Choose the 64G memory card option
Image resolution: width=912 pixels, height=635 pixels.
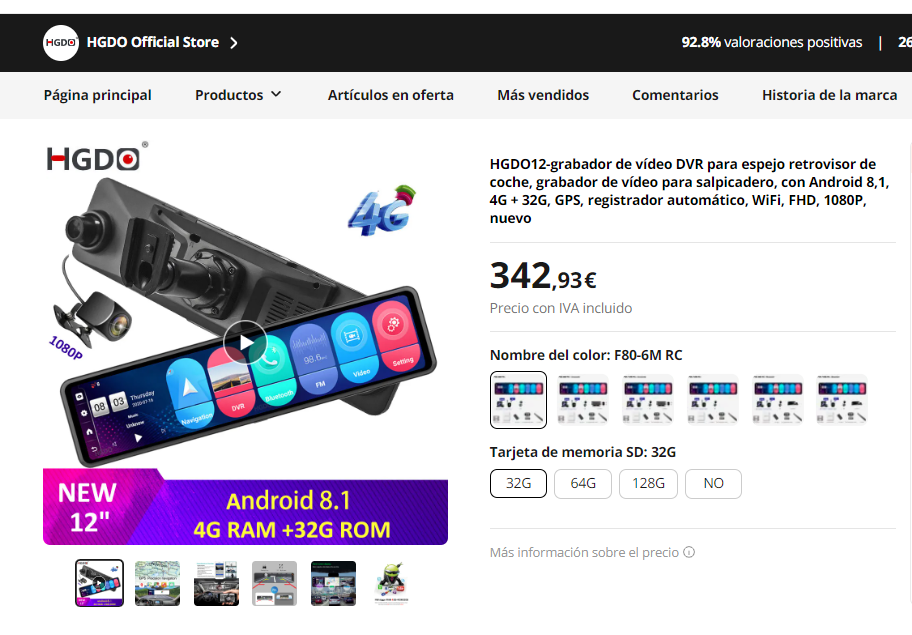(x=583, y=483)
